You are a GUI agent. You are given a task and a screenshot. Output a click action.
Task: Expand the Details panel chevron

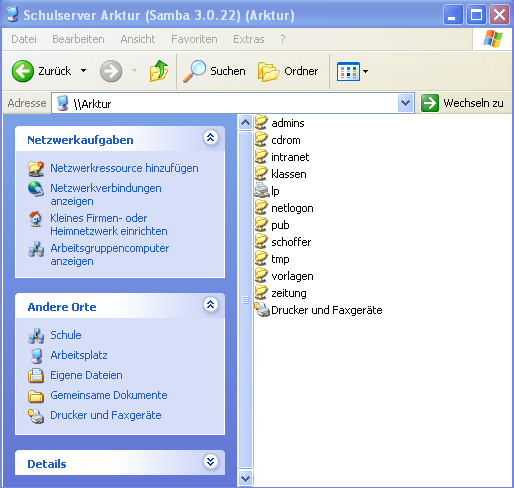(211, 461)
